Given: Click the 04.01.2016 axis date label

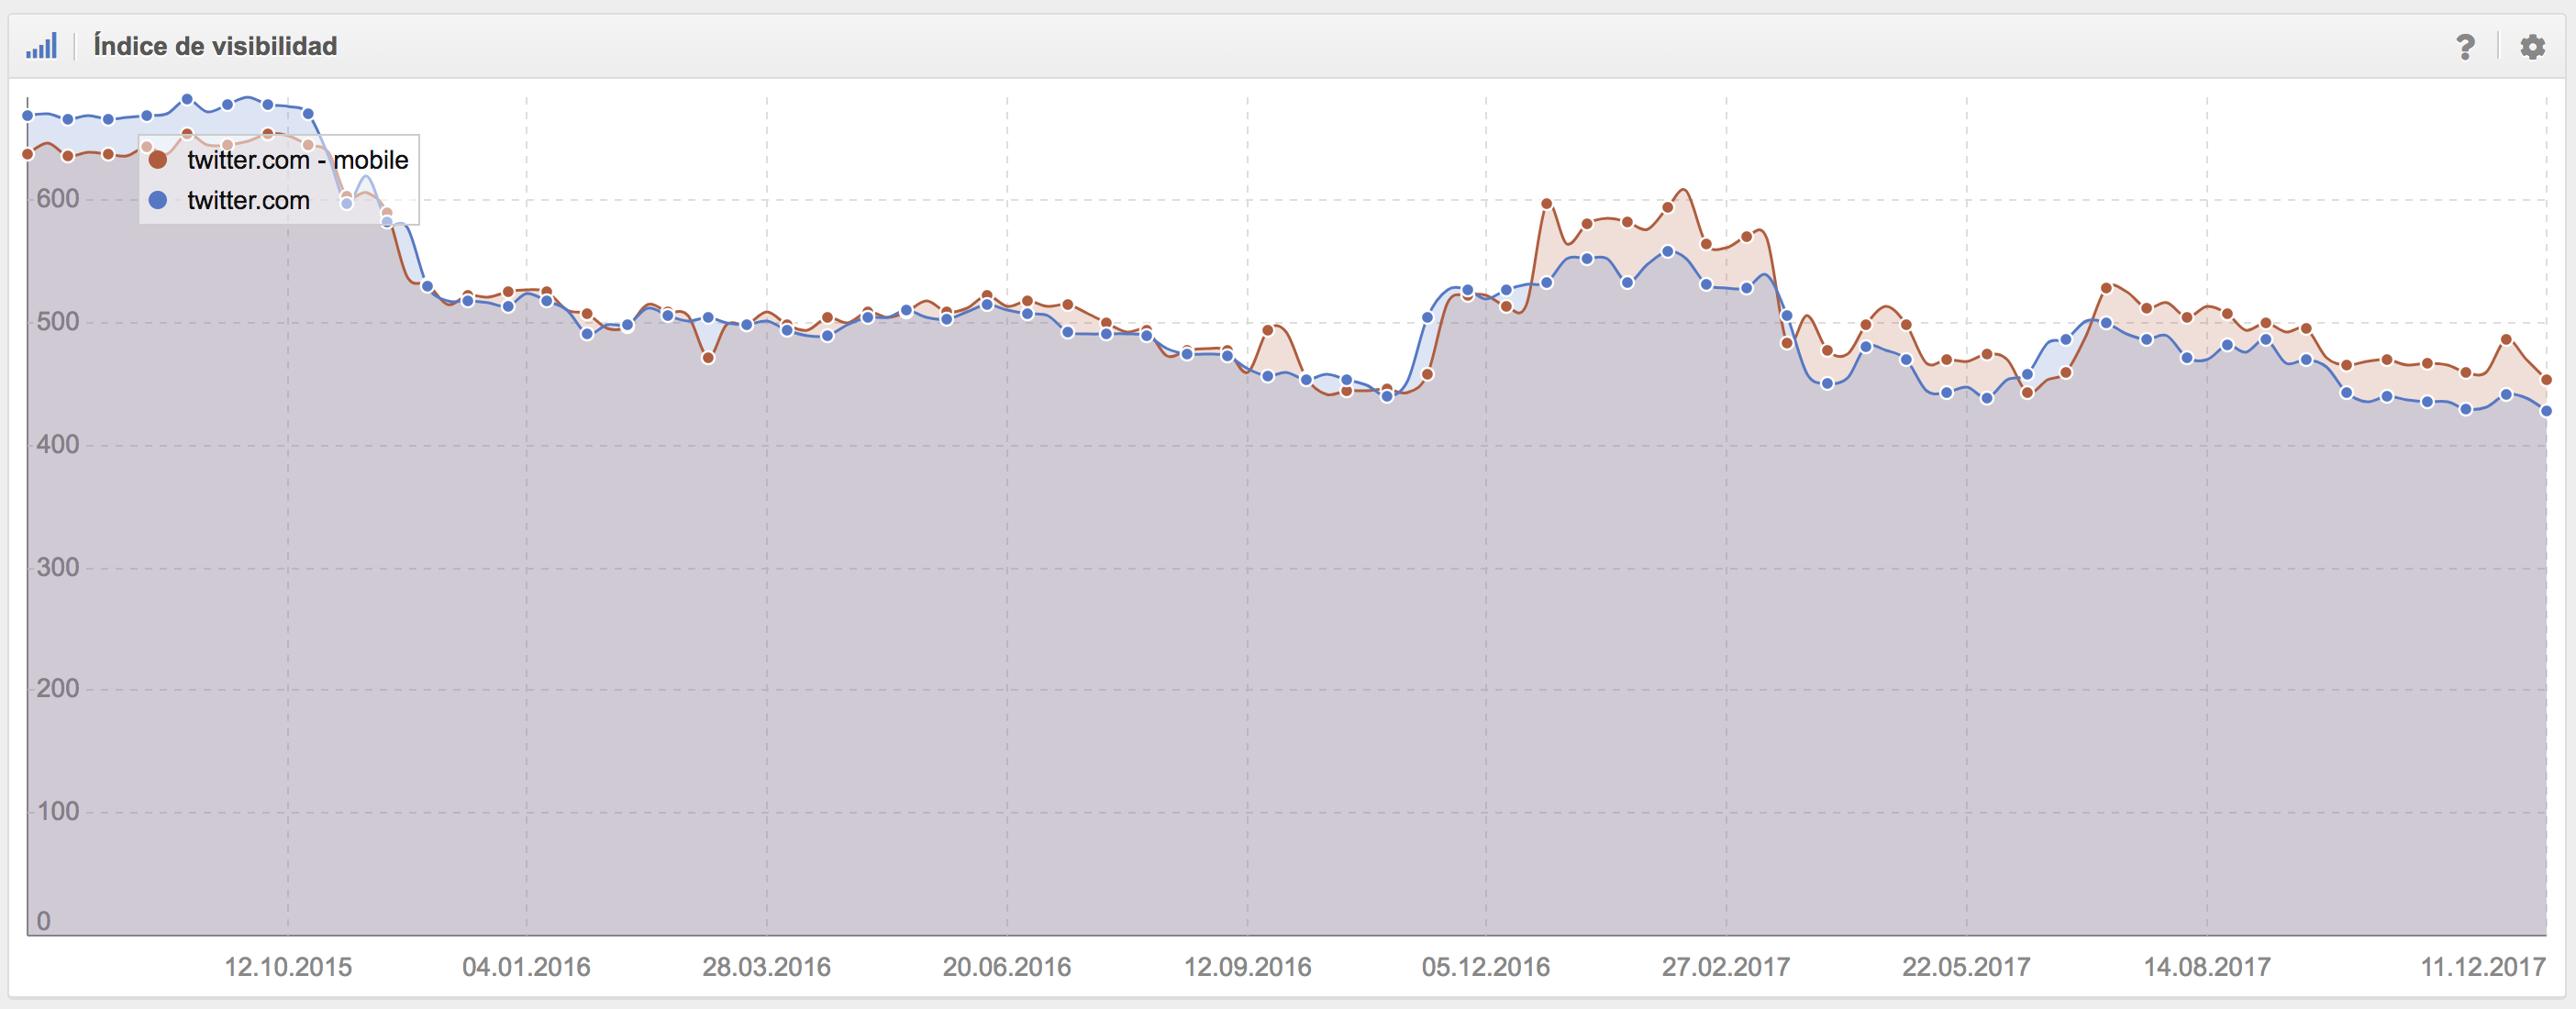Looking at the screenshot, I should [526, 967].
